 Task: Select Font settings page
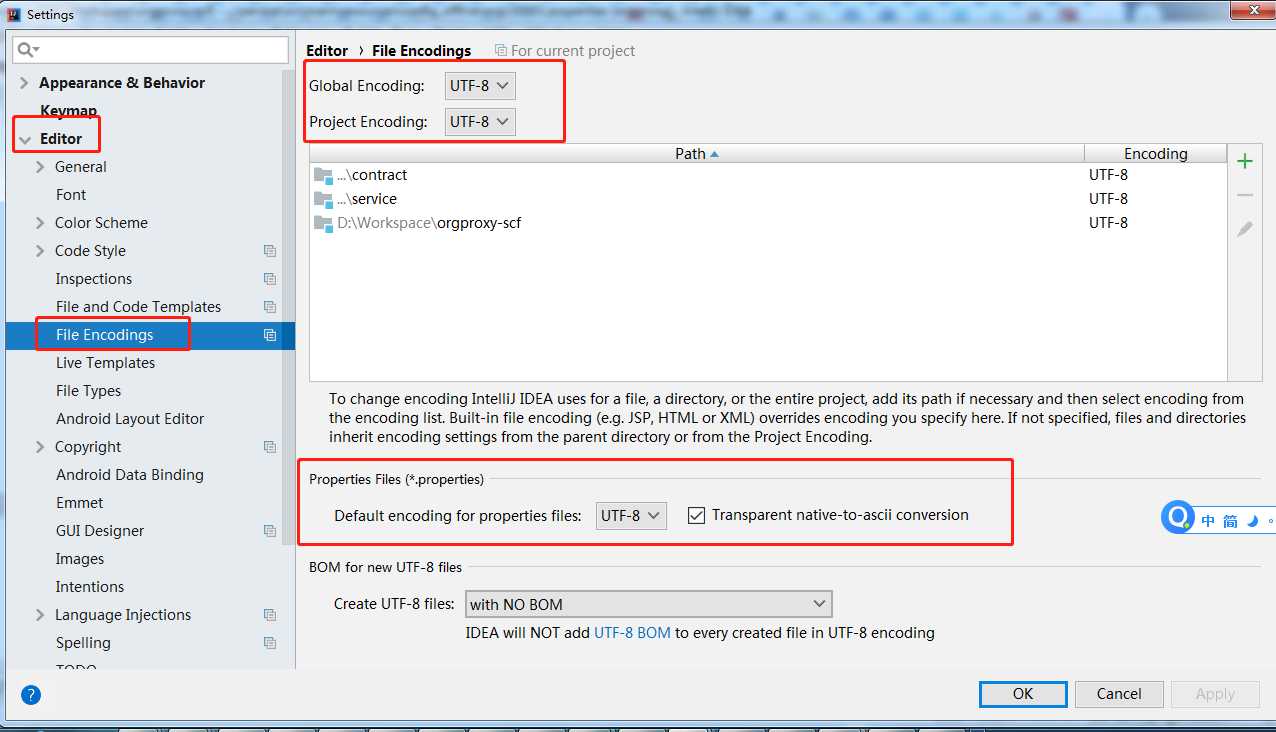(71, 195)
